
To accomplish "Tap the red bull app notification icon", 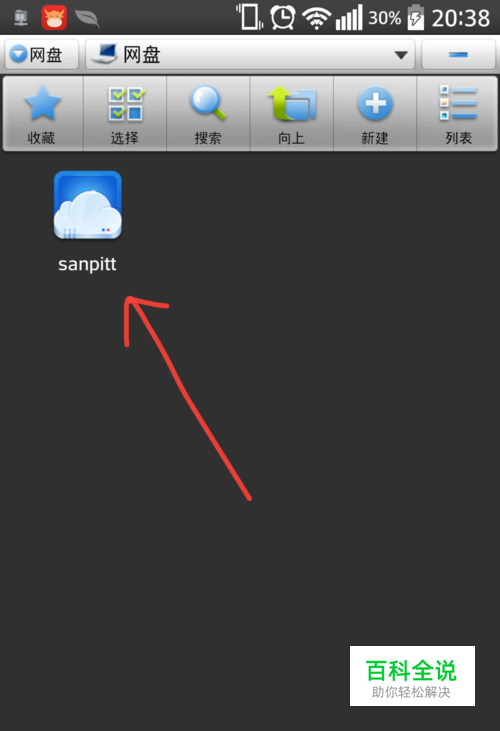I will click(x=54, y=18).
